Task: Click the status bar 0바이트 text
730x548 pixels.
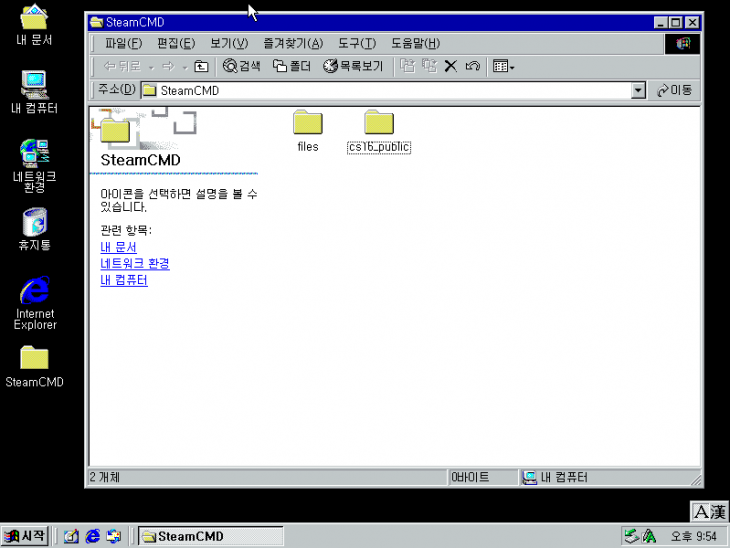Action: pos(470,477)
